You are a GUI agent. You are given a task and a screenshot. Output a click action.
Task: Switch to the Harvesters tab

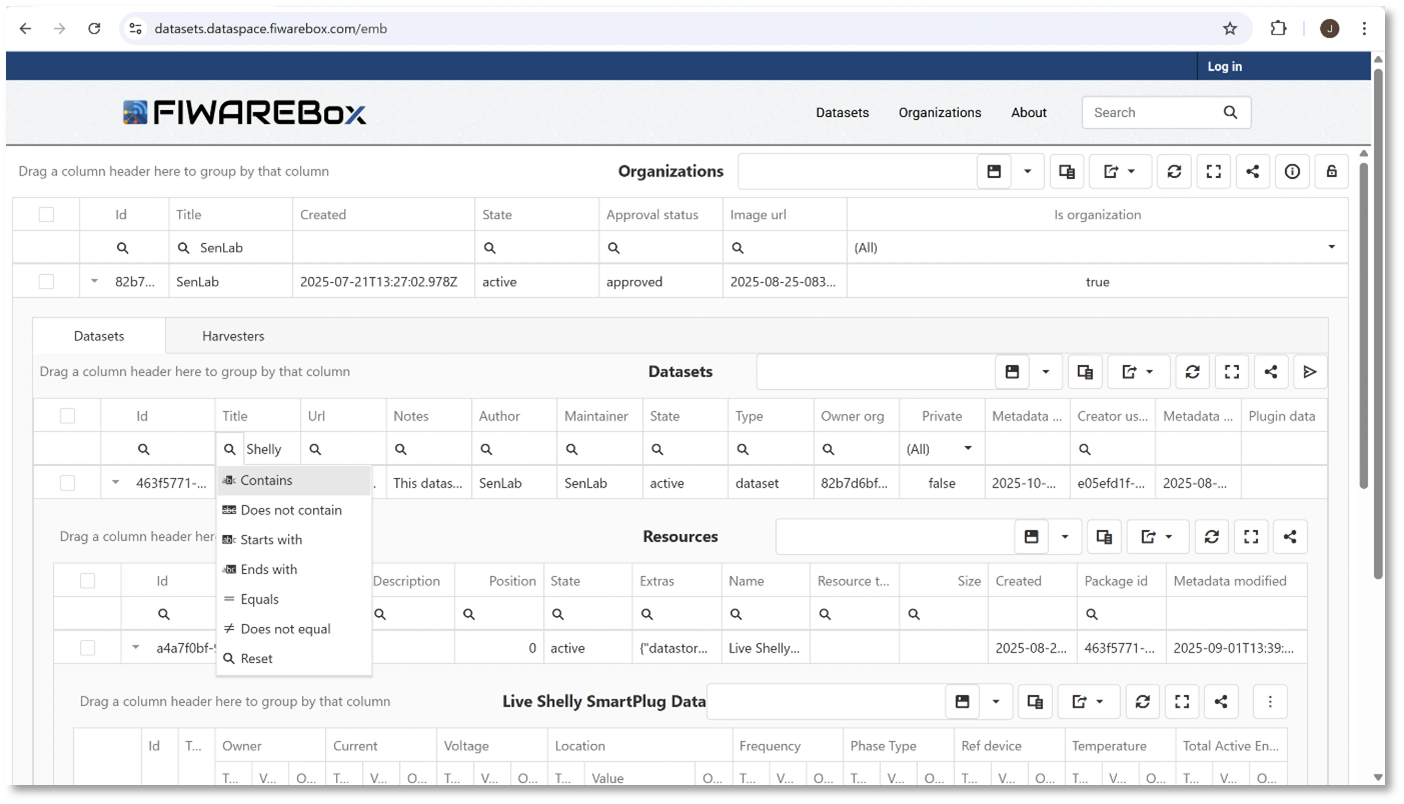[233, 336]
